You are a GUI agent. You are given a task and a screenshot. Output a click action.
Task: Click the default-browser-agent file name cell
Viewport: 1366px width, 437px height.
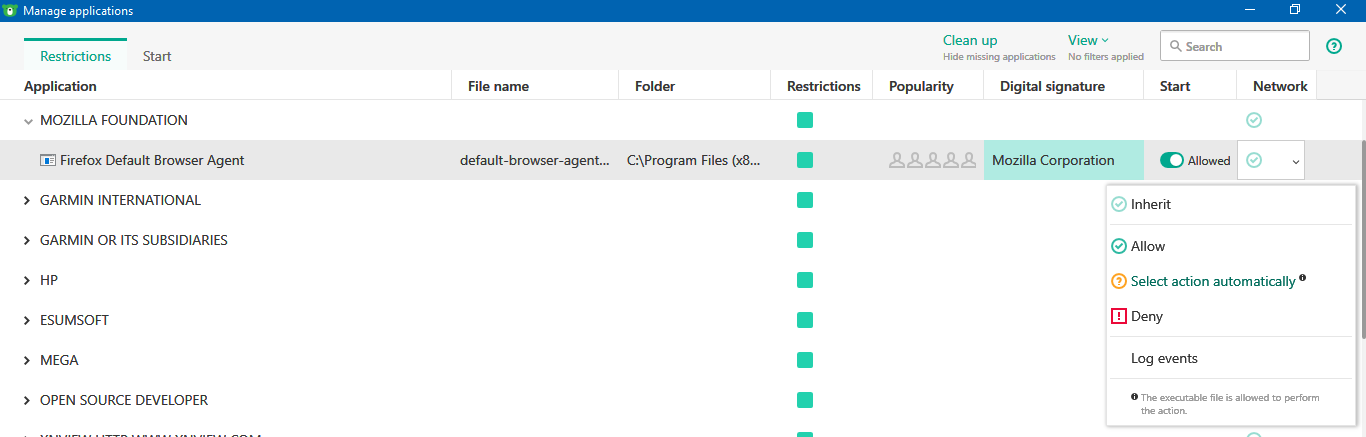click(535, 160)
